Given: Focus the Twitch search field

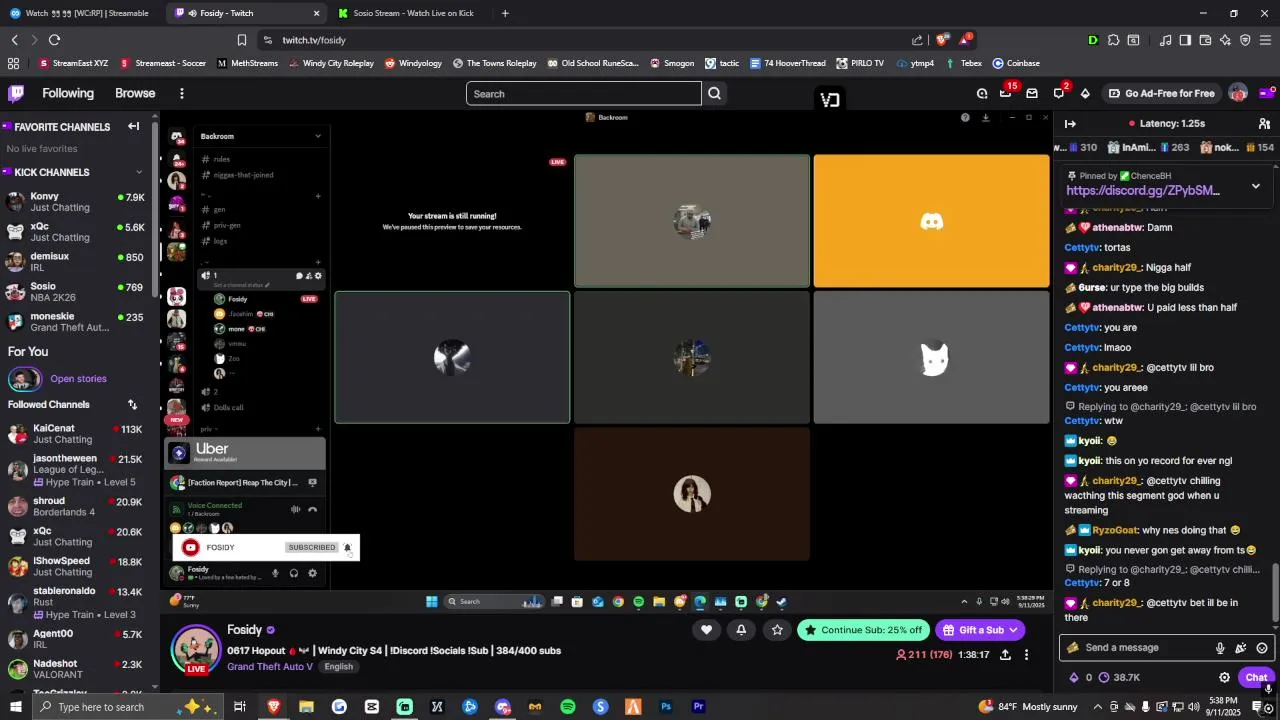Looking at the screenshot, I should point(584,93).
